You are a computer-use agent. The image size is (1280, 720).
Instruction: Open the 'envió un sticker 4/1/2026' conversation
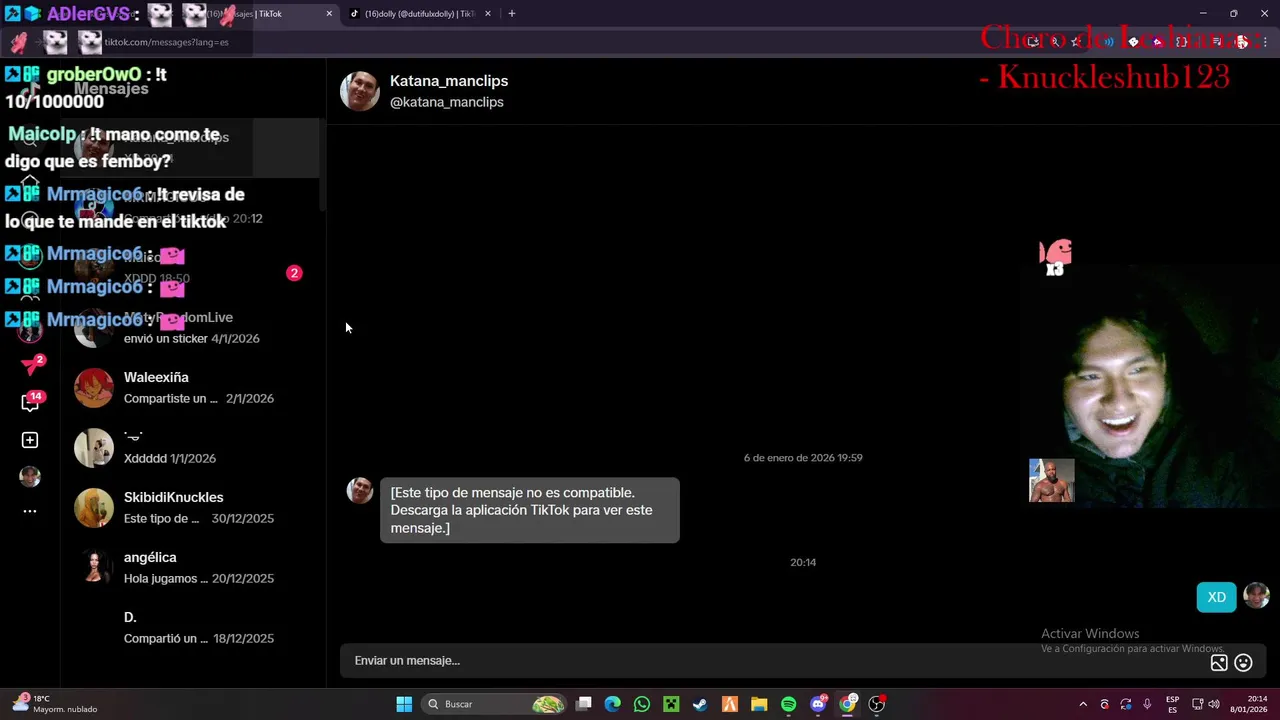[190, 328]
